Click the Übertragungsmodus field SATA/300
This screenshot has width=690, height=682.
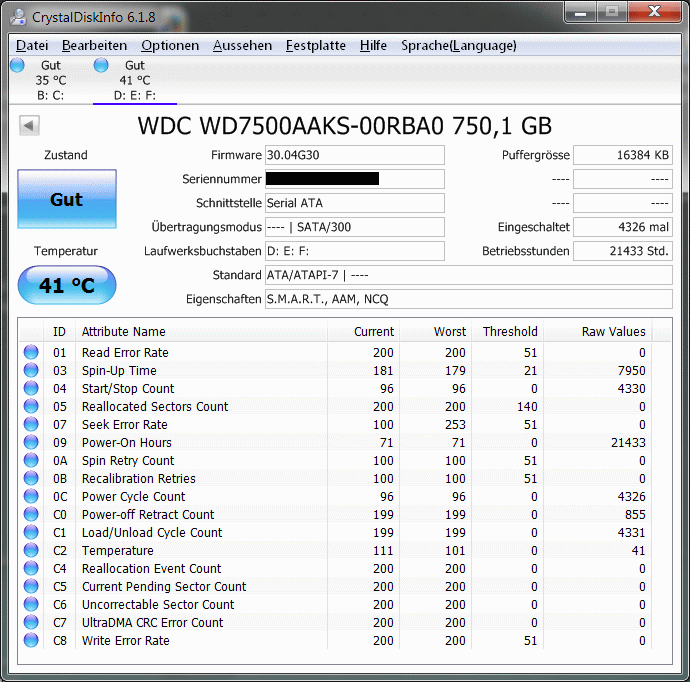[x=355, y=227]
